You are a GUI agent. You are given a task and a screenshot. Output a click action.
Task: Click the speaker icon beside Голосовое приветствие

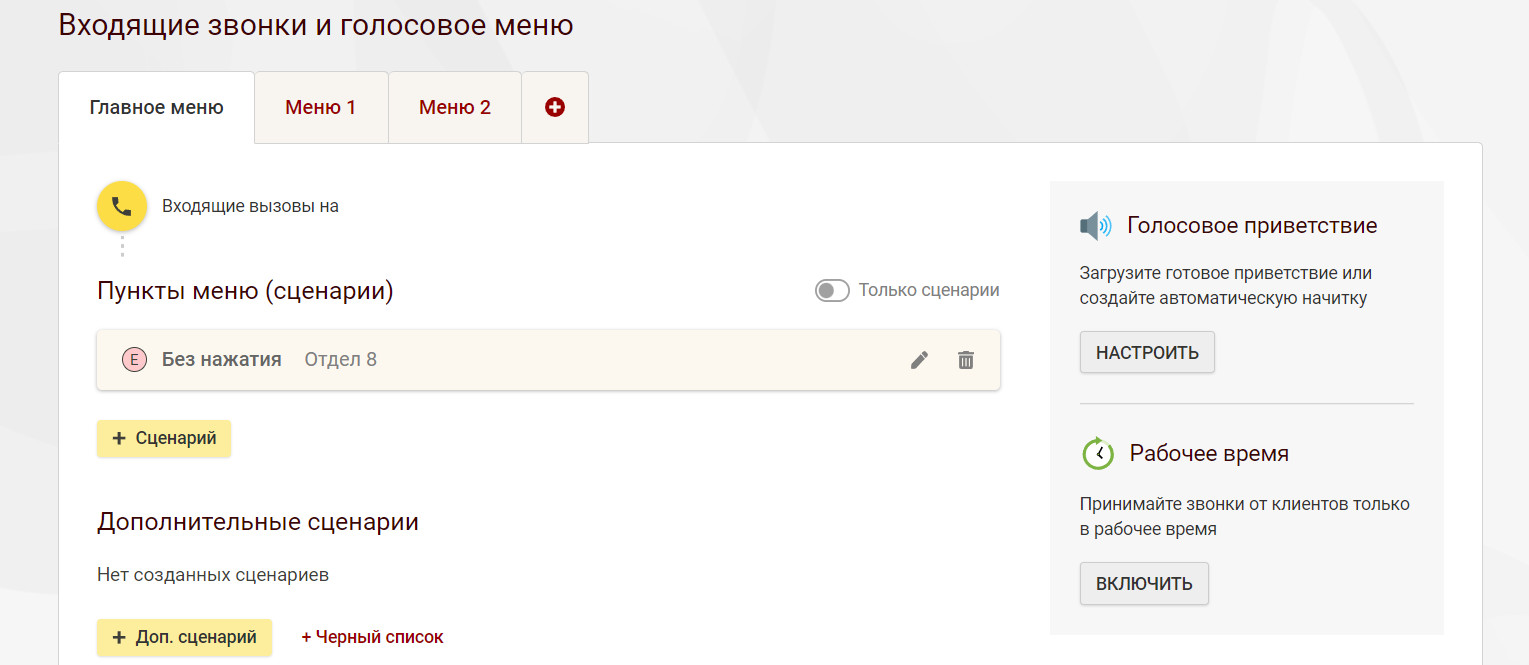pos(1096,226)
